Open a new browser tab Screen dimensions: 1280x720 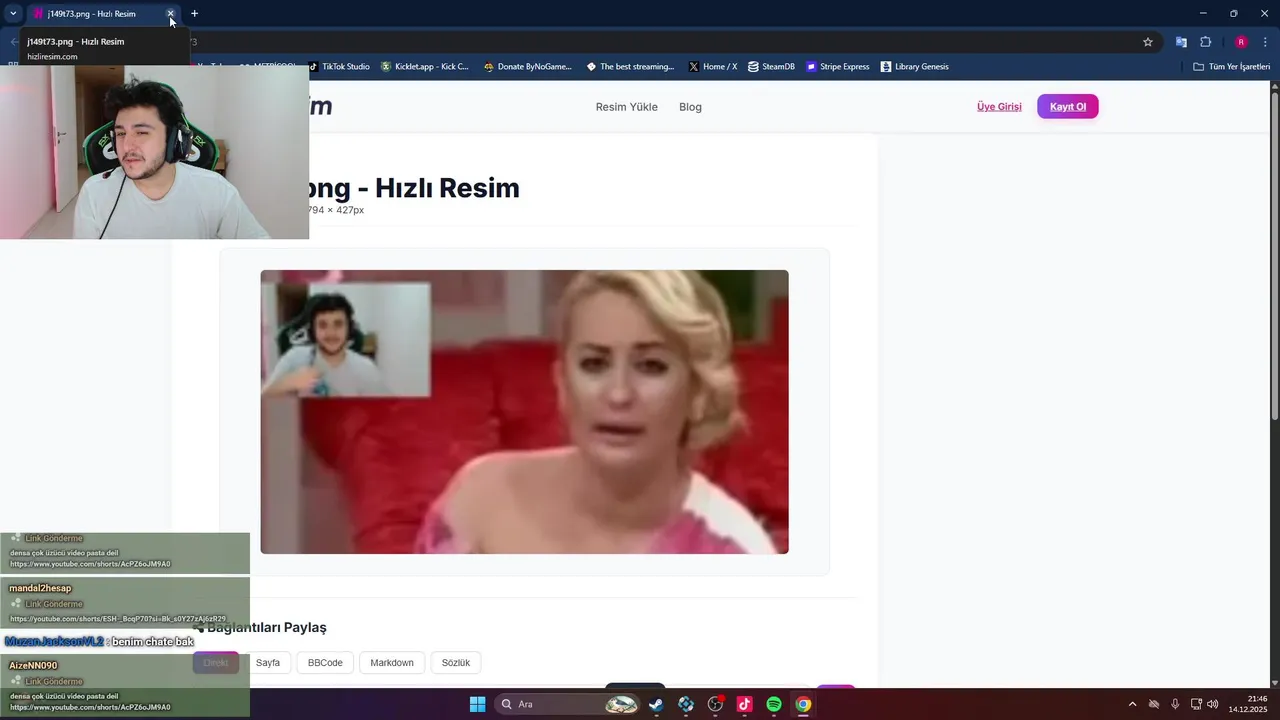click(x=194, y=14)
